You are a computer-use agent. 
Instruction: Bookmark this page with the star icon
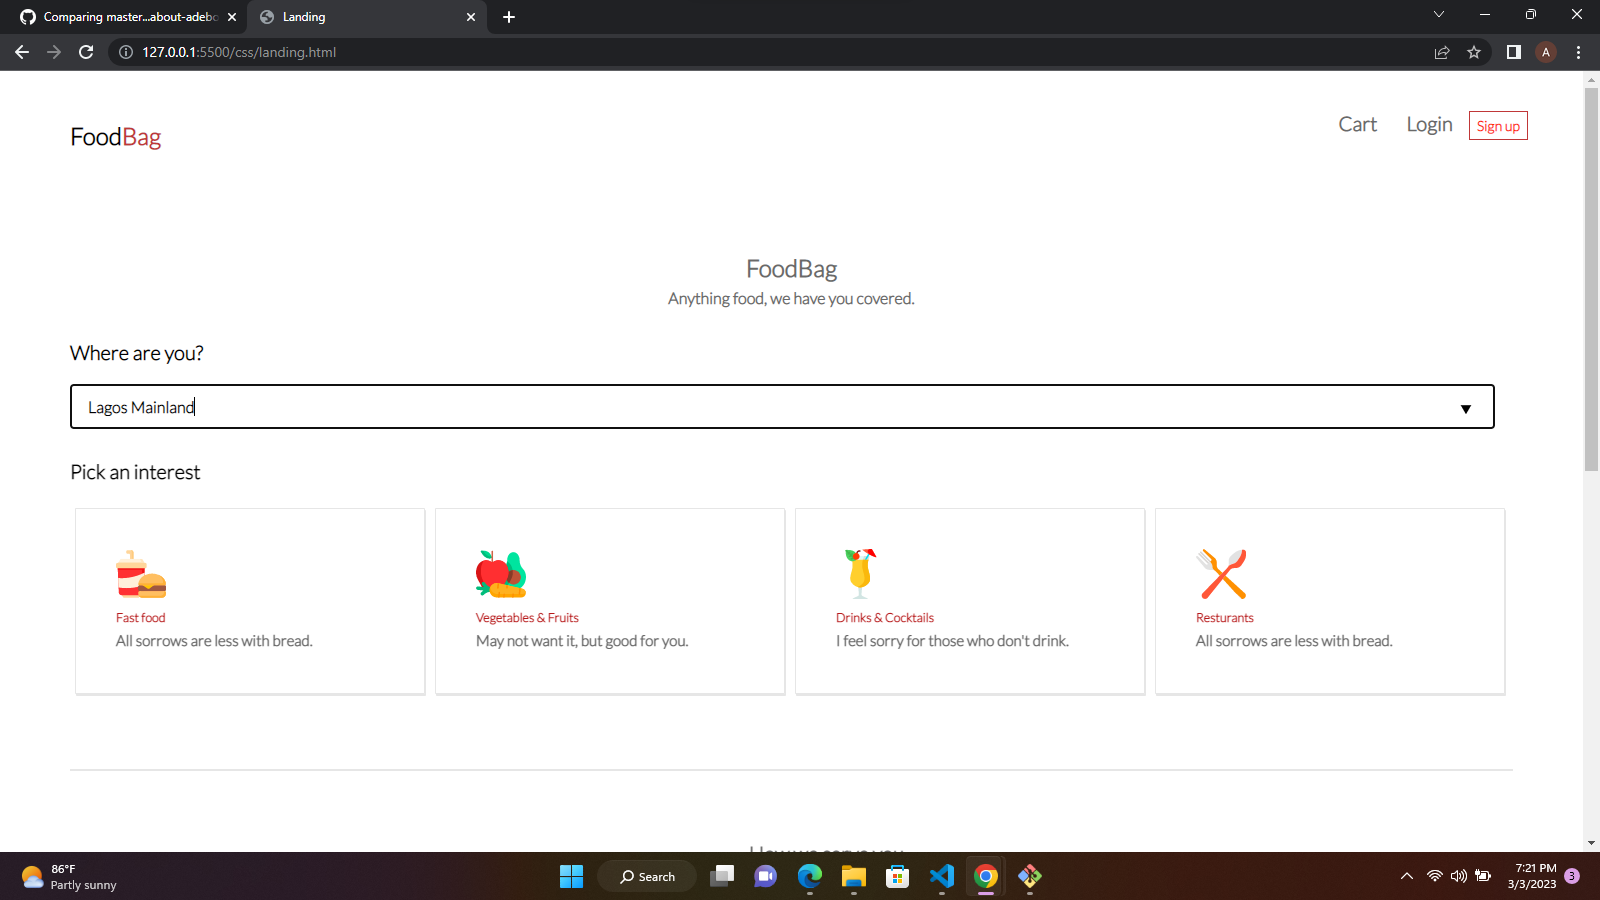click(1474, 52)
